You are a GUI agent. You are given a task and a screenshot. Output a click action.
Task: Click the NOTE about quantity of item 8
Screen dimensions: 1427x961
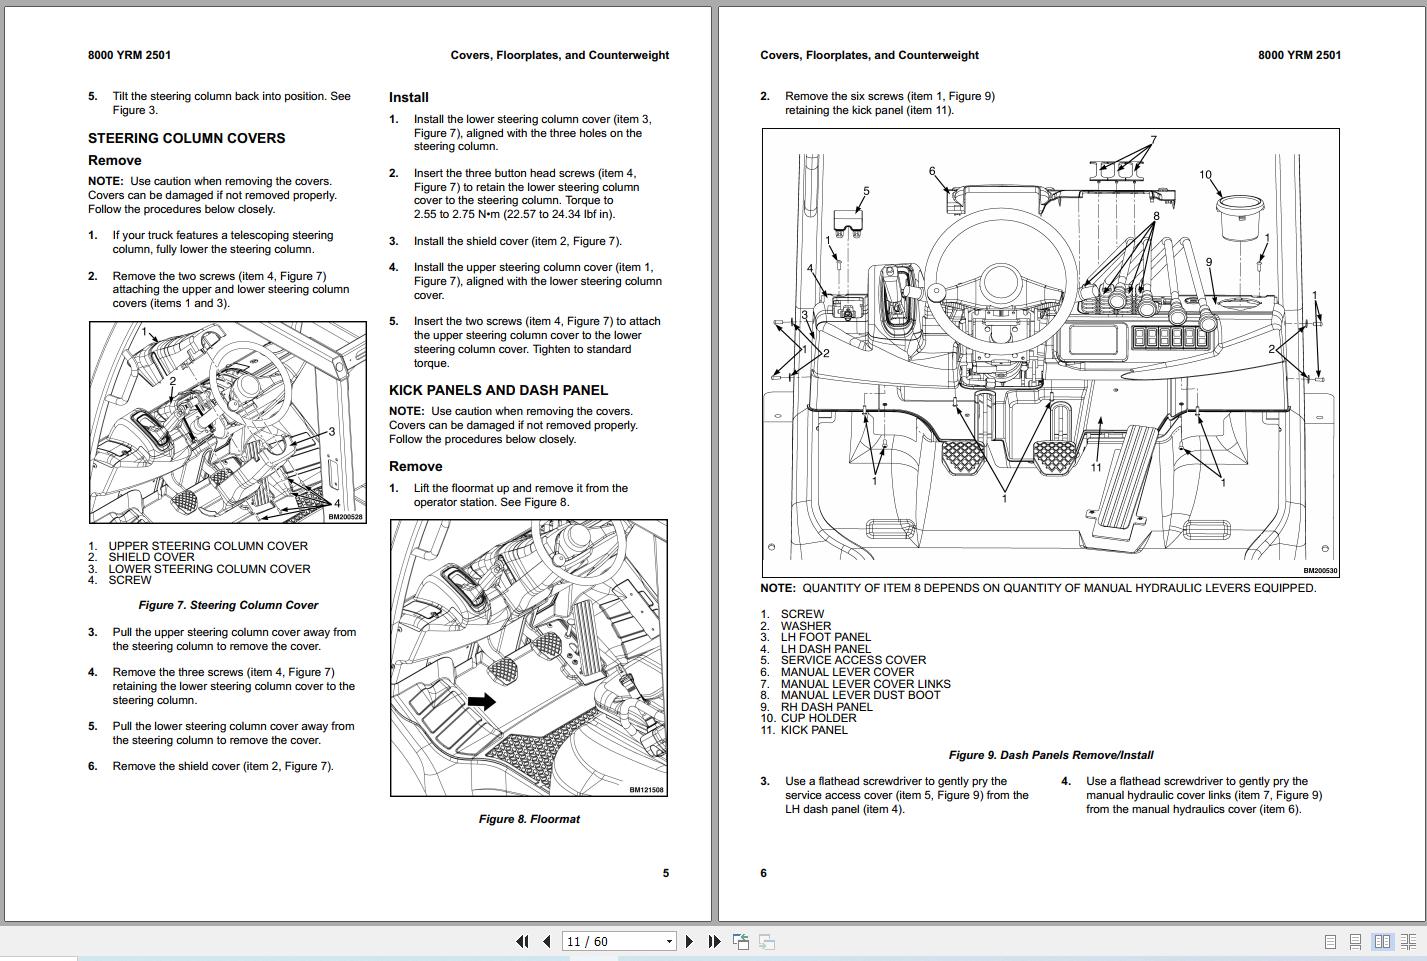[1038, 588]
